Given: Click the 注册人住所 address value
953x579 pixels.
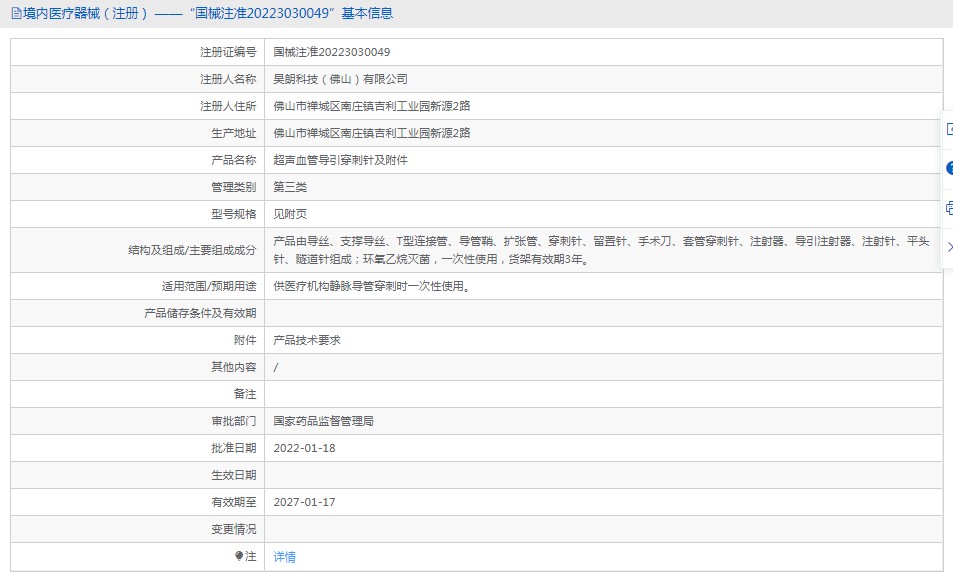Looking at the screenshot, I should (x=371, y=106).
